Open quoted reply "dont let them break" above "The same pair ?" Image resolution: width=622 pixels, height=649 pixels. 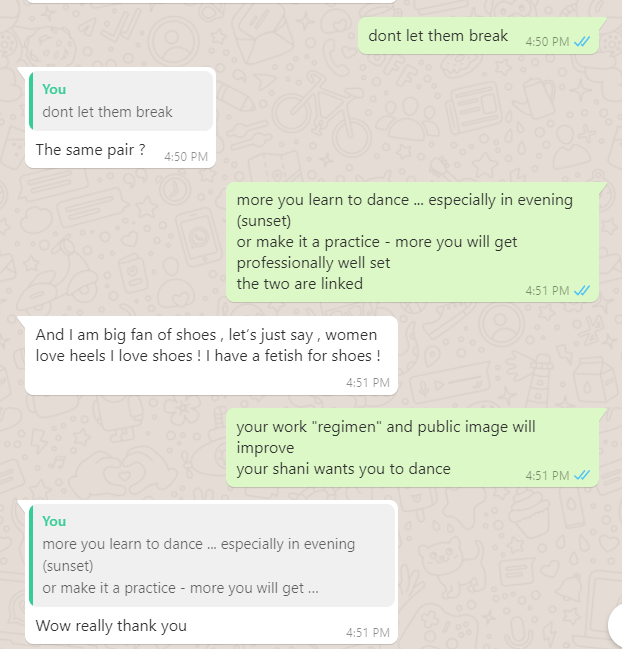click(x=121, y=101)
